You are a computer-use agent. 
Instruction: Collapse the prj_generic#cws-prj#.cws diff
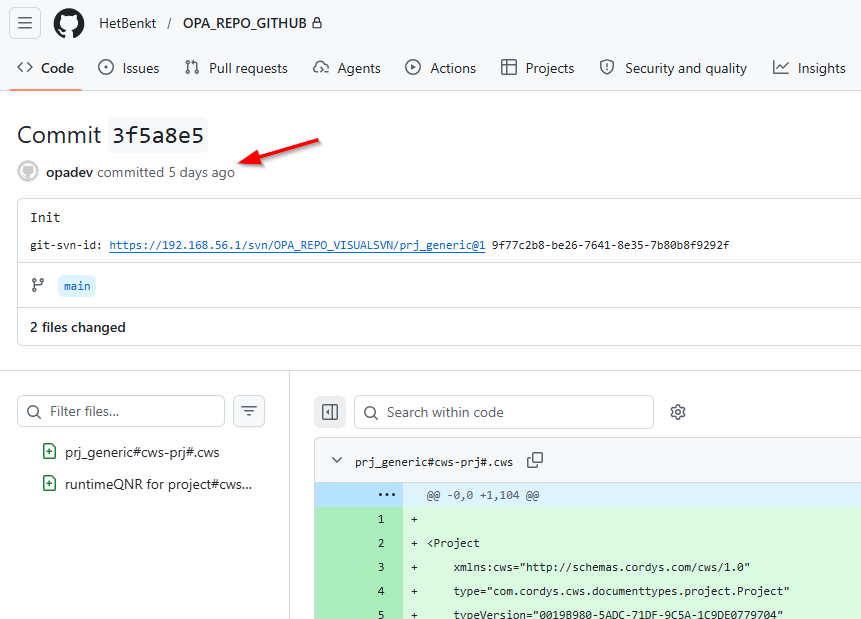click(x=337, y=460)
